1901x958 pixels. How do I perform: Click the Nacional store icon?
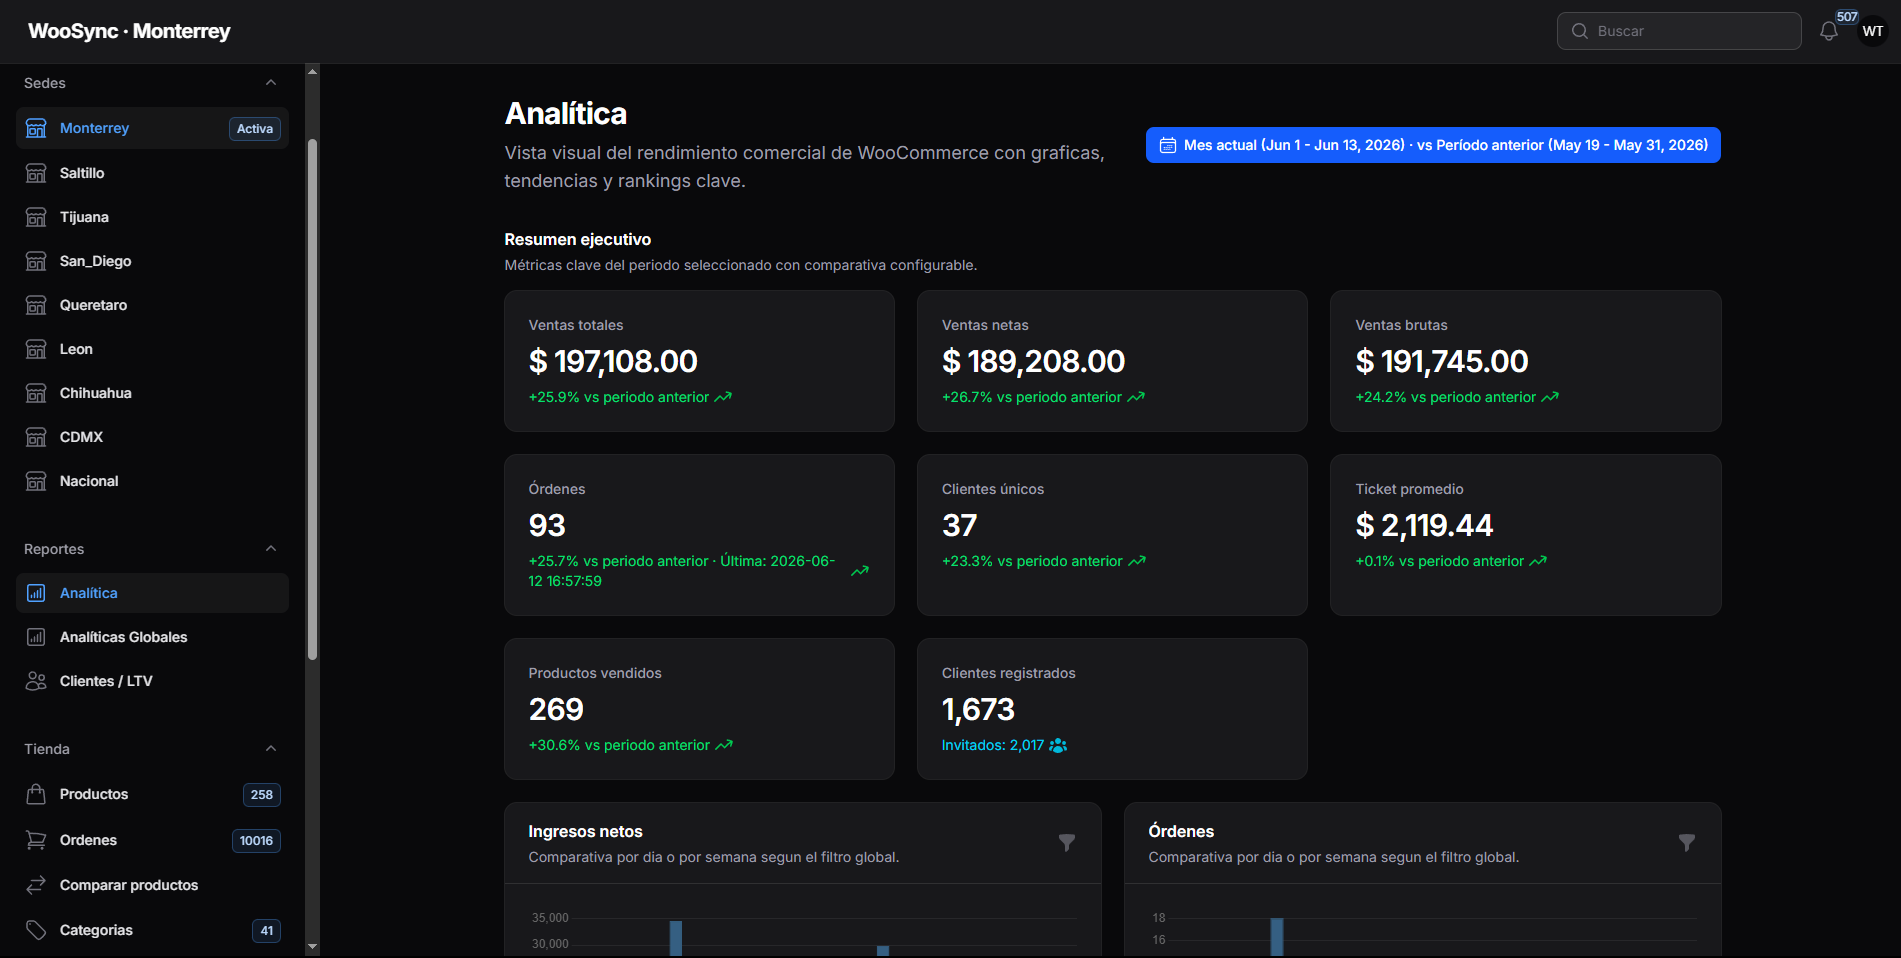[36, 481]
